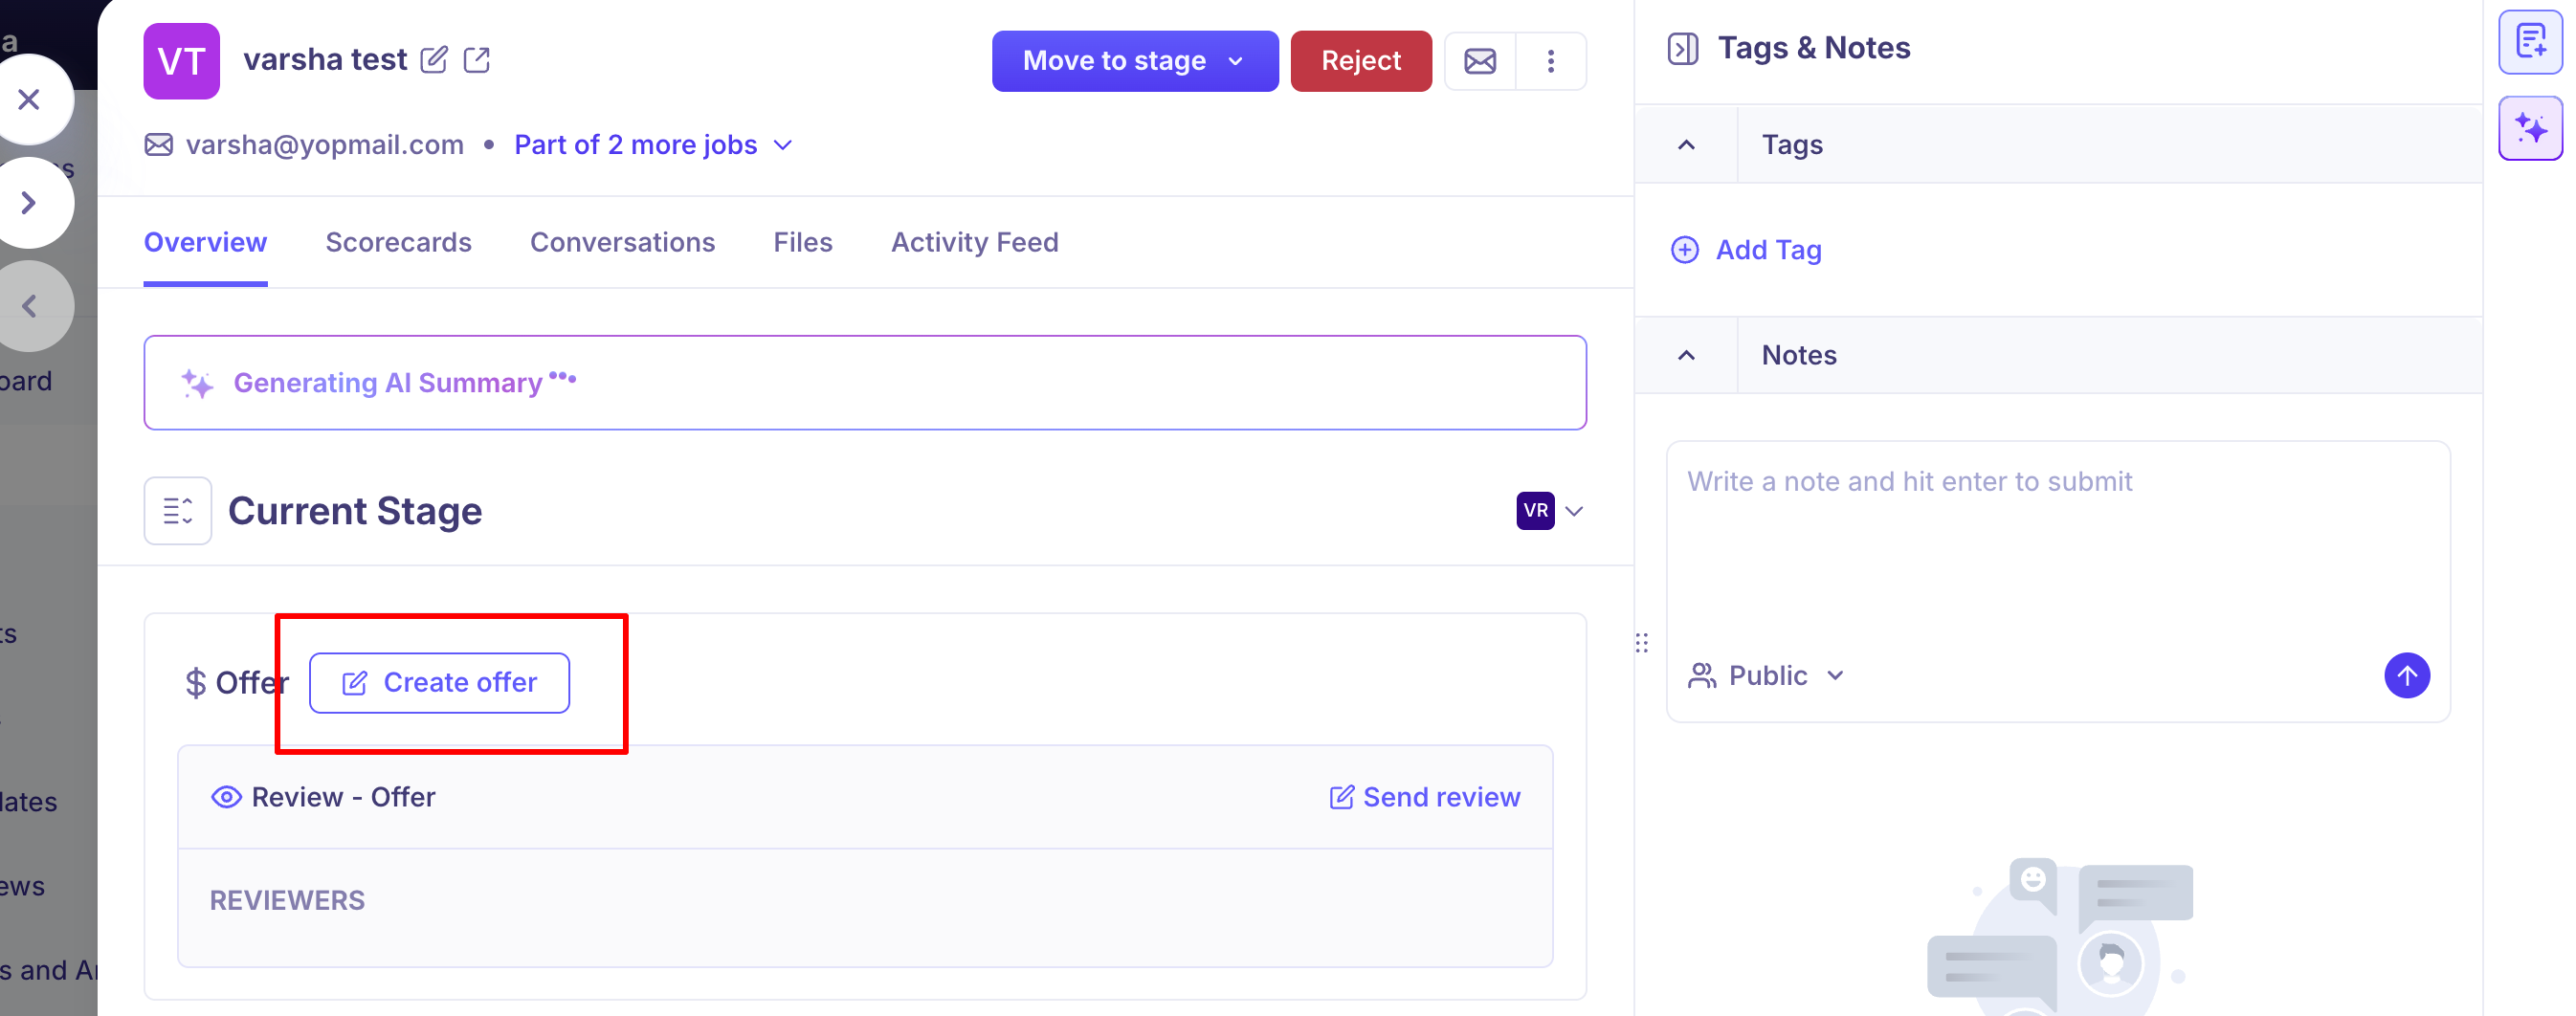
Task: Switch to the Scorecards tab
Action: [x=398, y=242]
